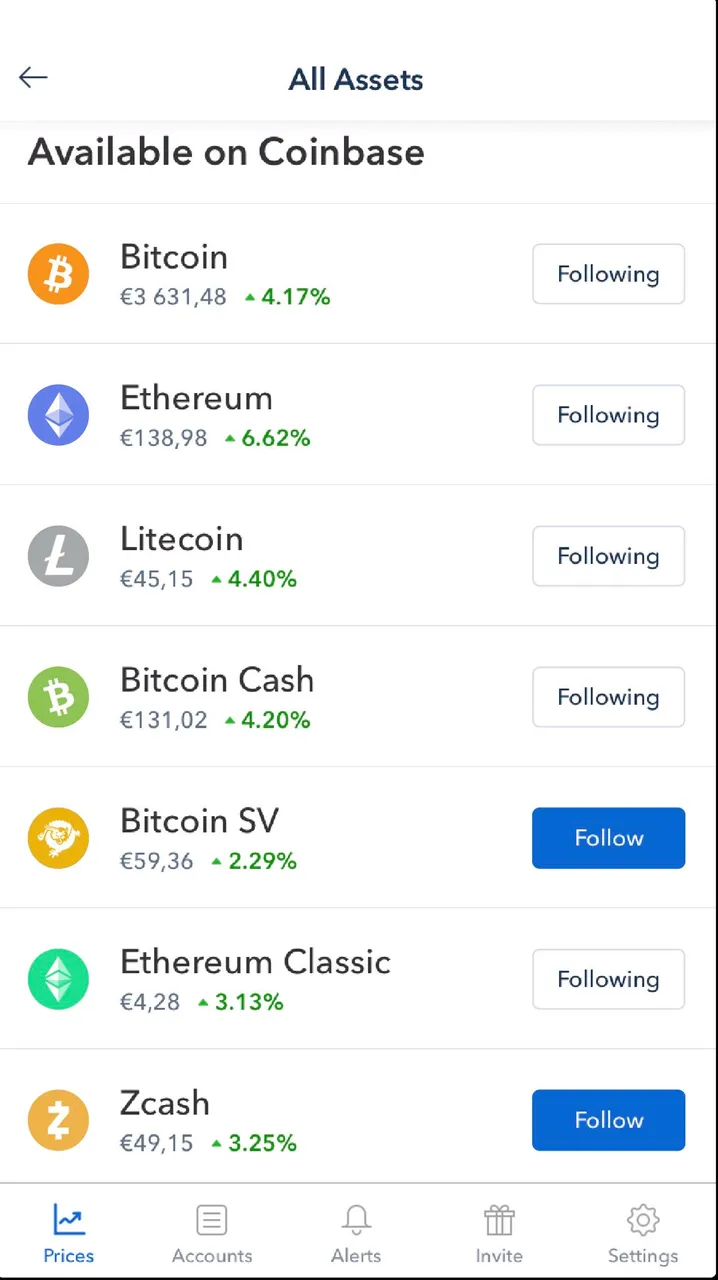The height and width of the screenshot is (1280, 718).
Task: Select the Ethereum Classic green icon
Action: coord(58,979)
